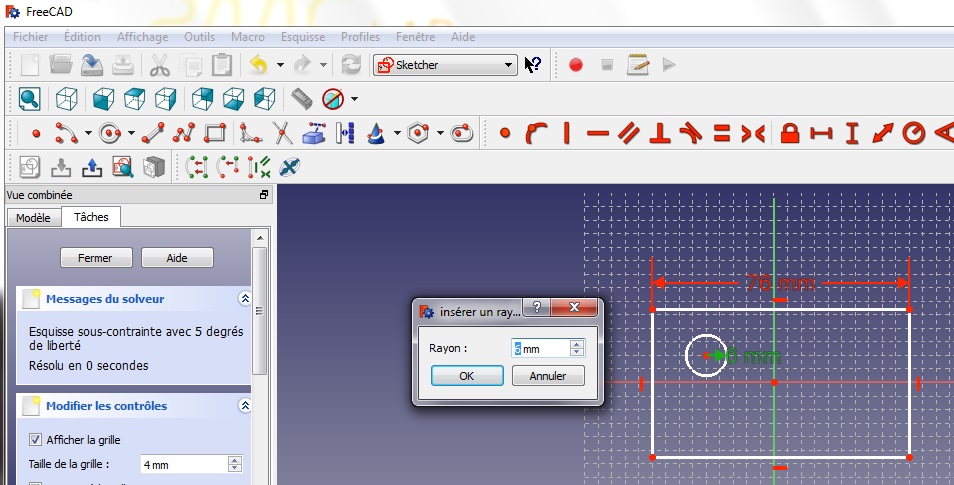Apply the parallel constraint icon

coord(628,133)
